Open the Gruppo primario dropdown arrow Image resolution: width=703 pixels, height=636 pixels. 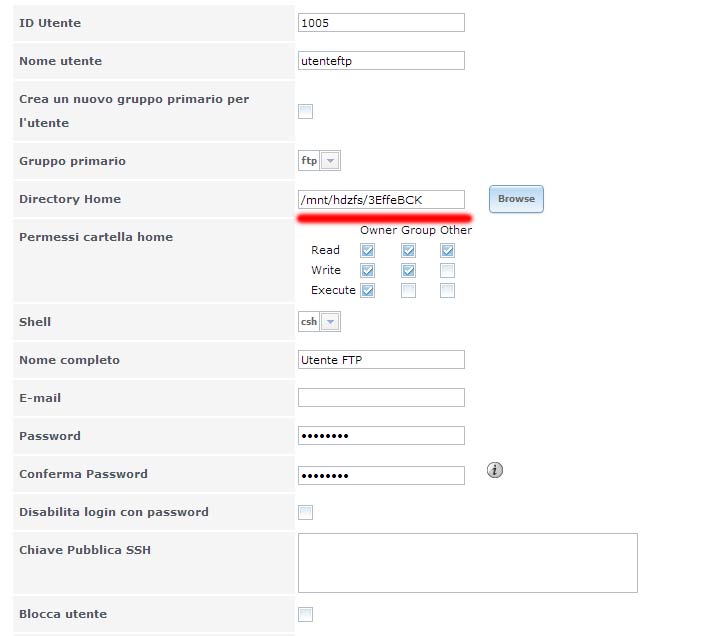(x=330, y=160)
